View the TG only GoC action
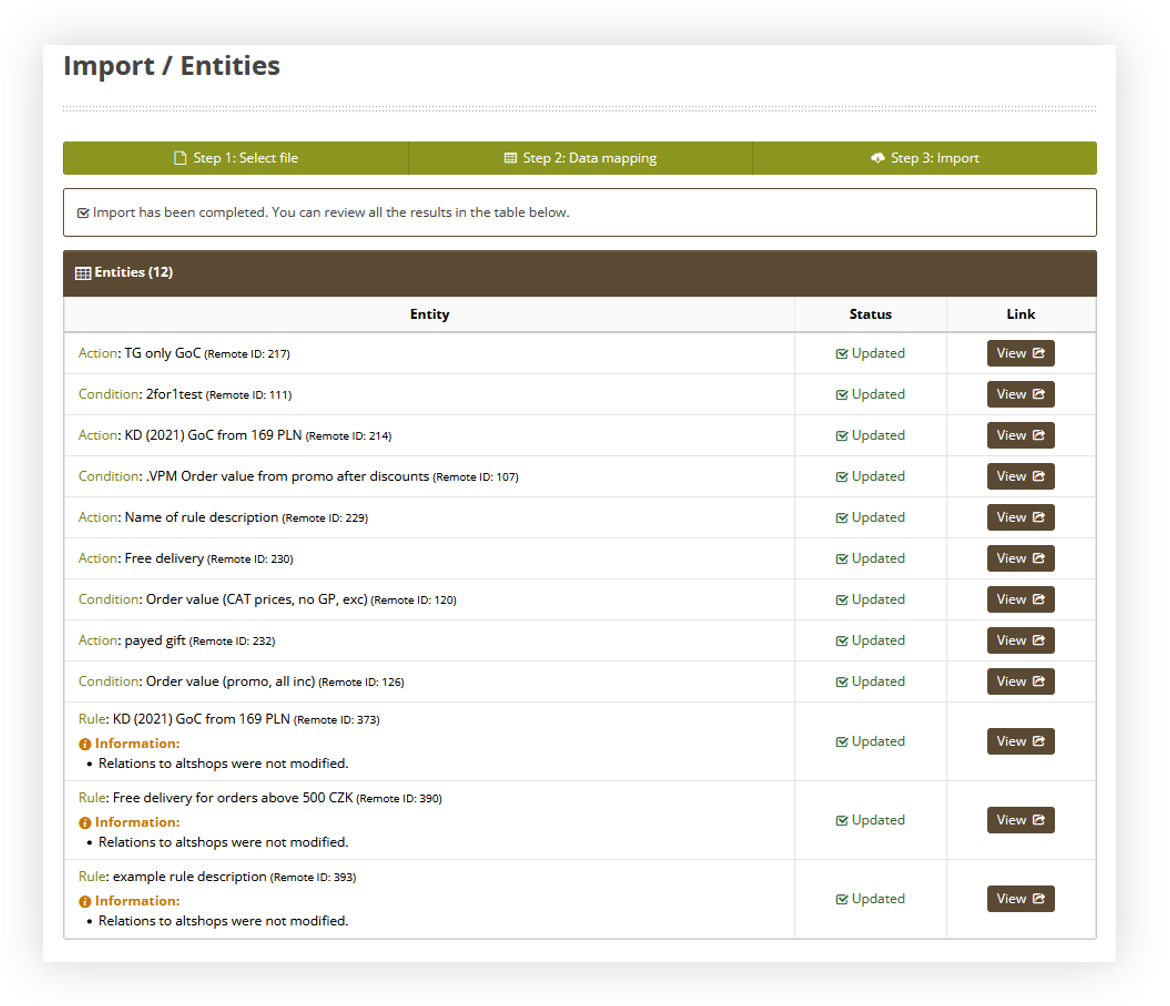1170x1006 pixels. click(1020, 353)
